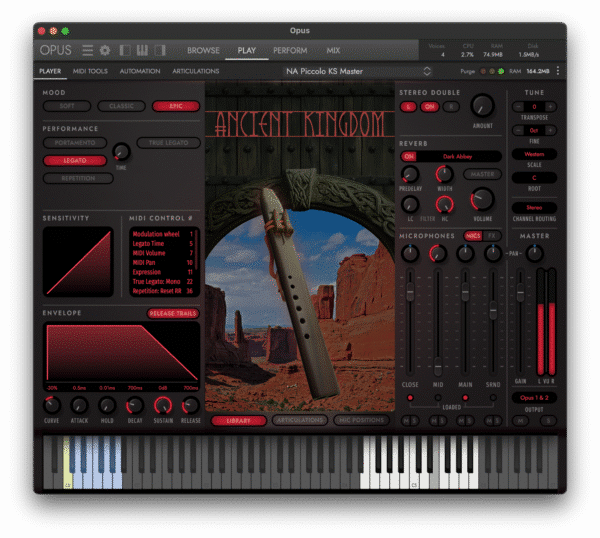Viewport: 600px width, 538px height.
Task: Open the Opus 1 & 2 output dropdown
Action: (x=534, y=398)
